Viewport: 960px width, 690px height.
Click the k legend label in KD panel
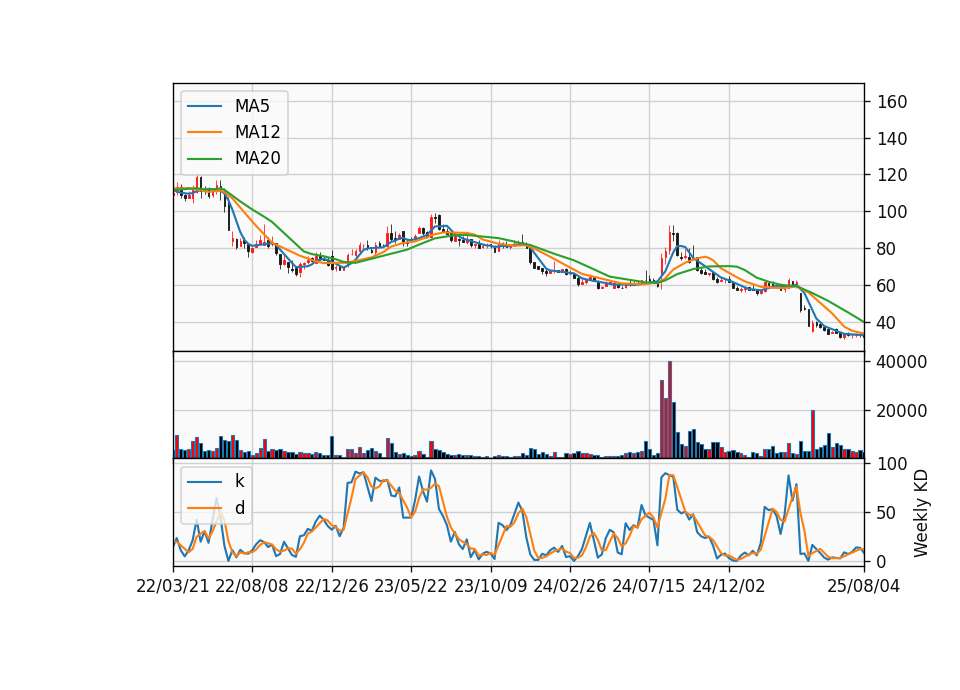click(x=239, y=481)
